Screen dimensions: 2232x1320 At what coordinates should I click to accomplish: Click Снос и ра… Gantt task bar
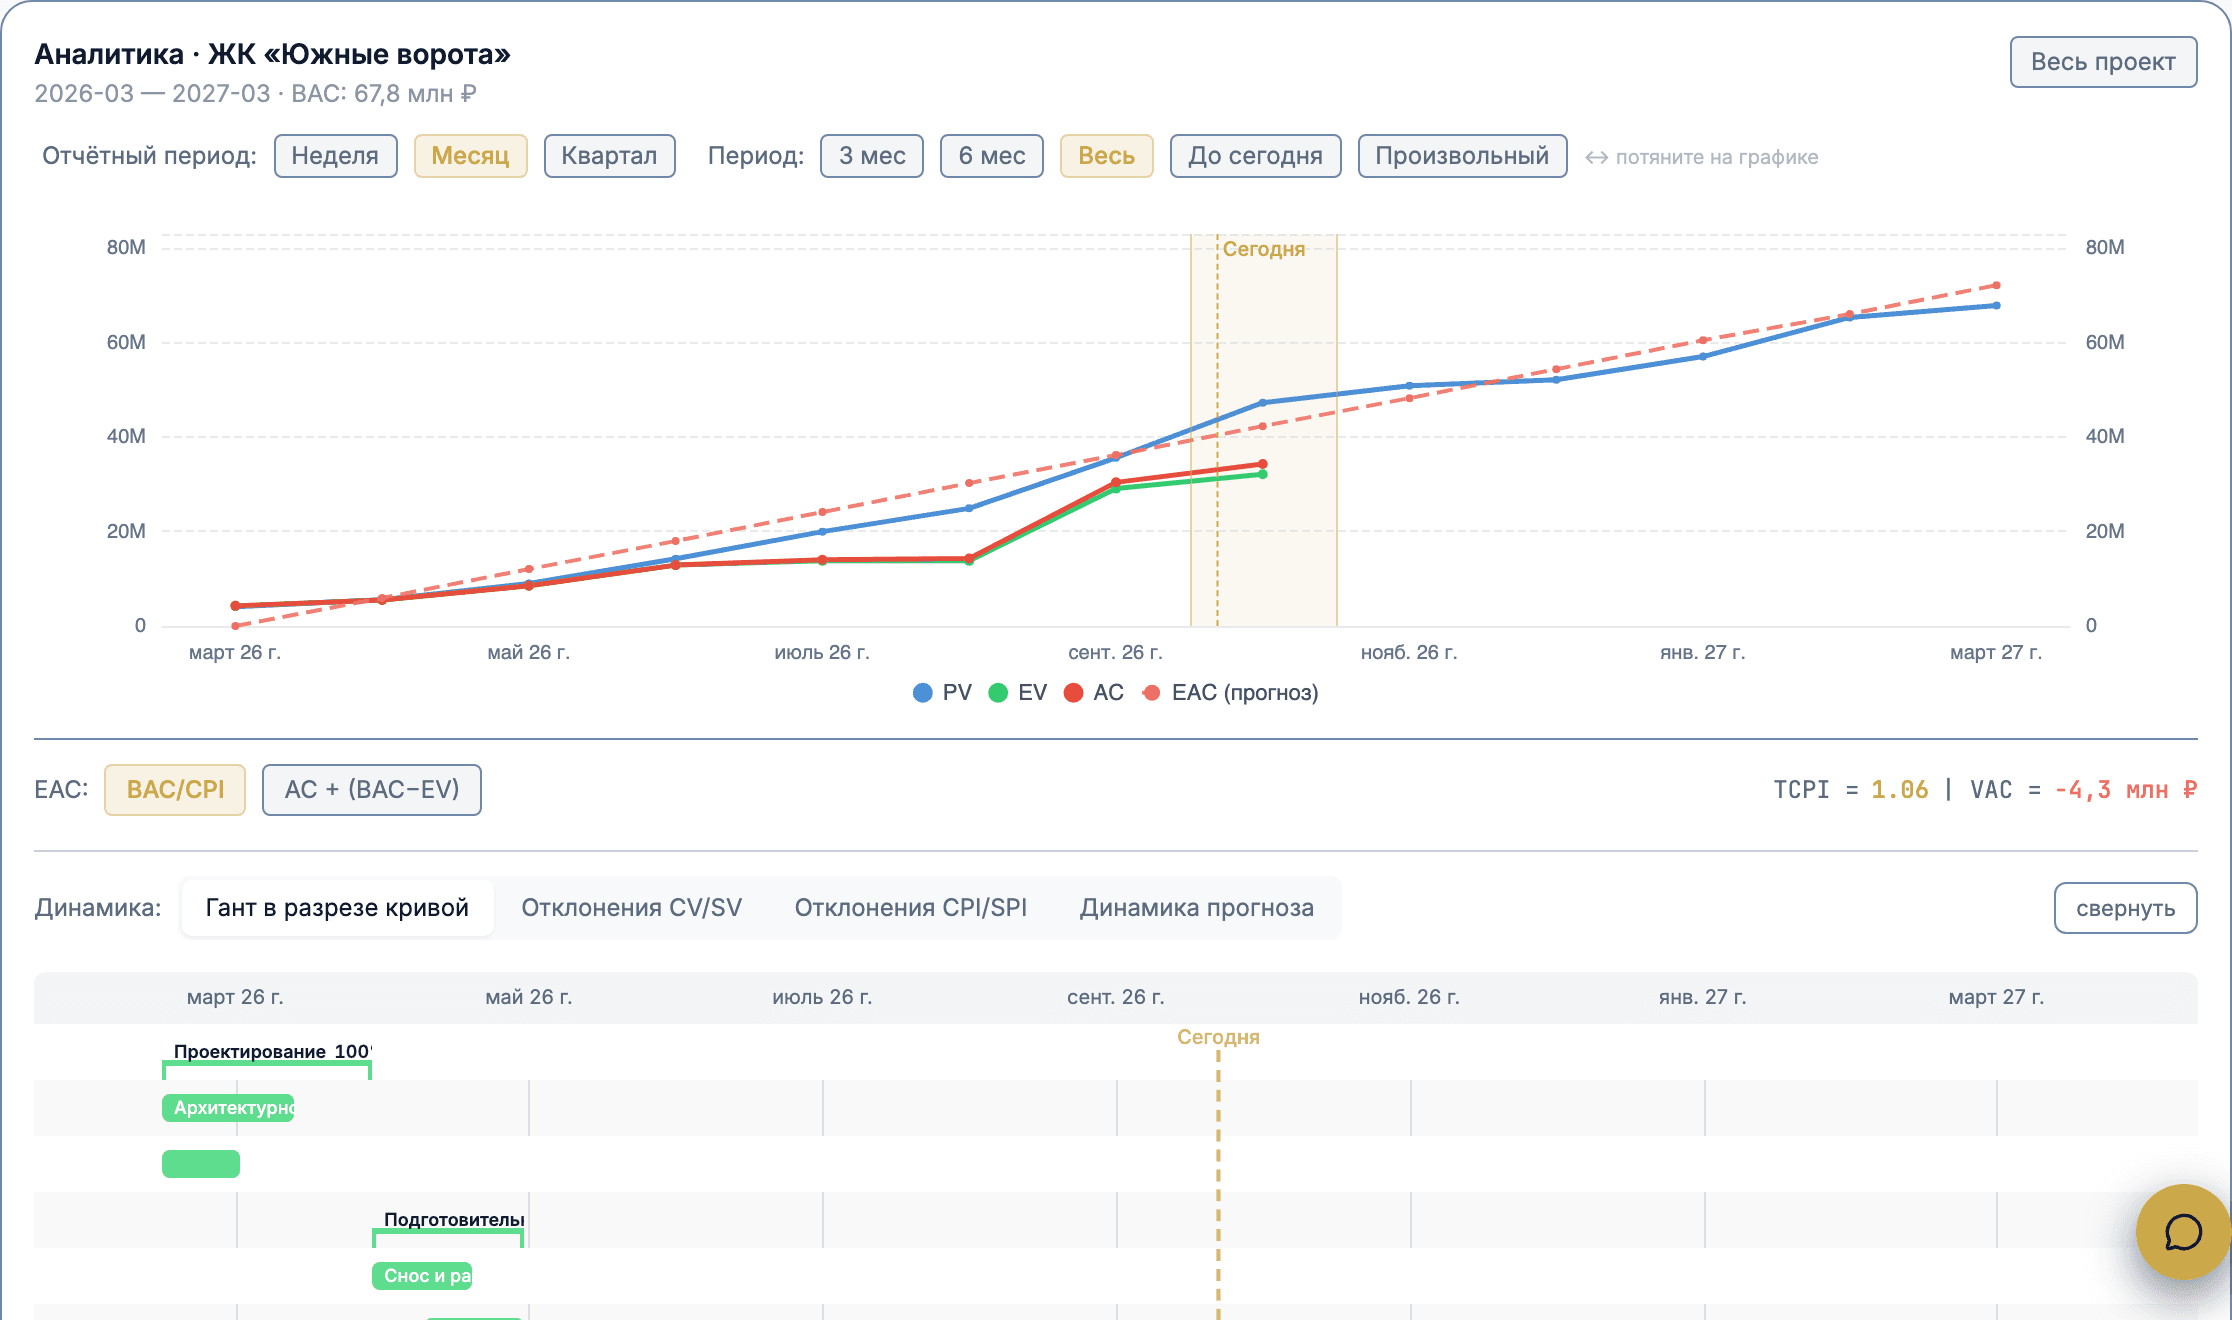click(x=422, y=1276)
